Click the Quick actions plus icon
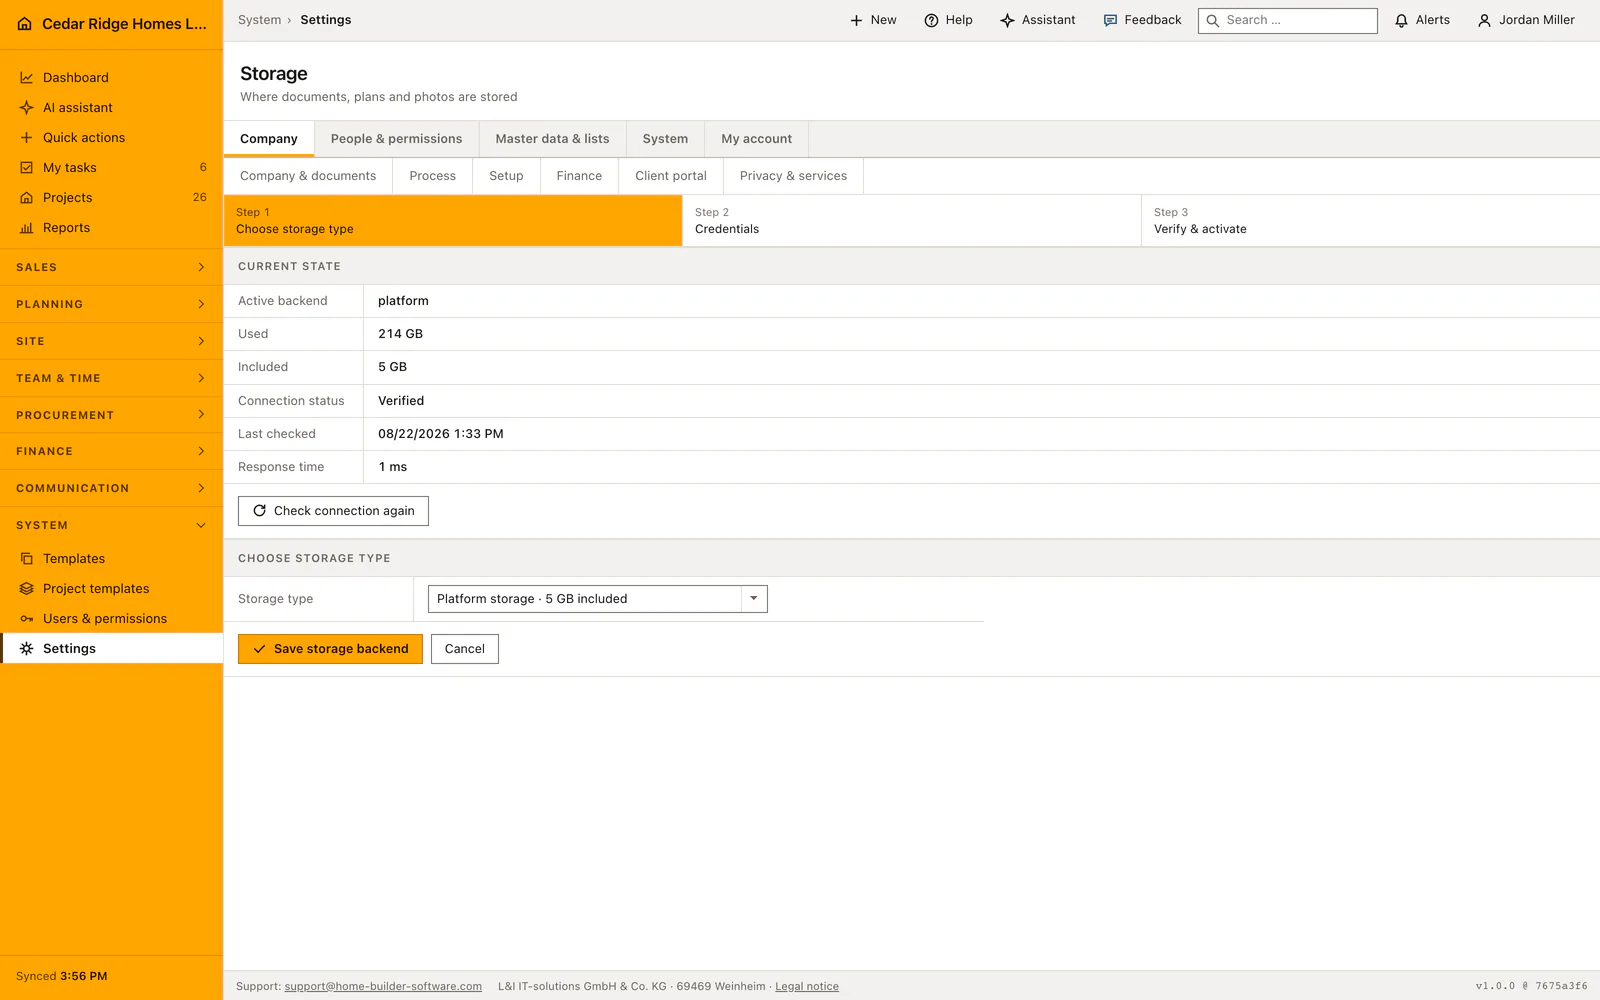 click(27, 138)
